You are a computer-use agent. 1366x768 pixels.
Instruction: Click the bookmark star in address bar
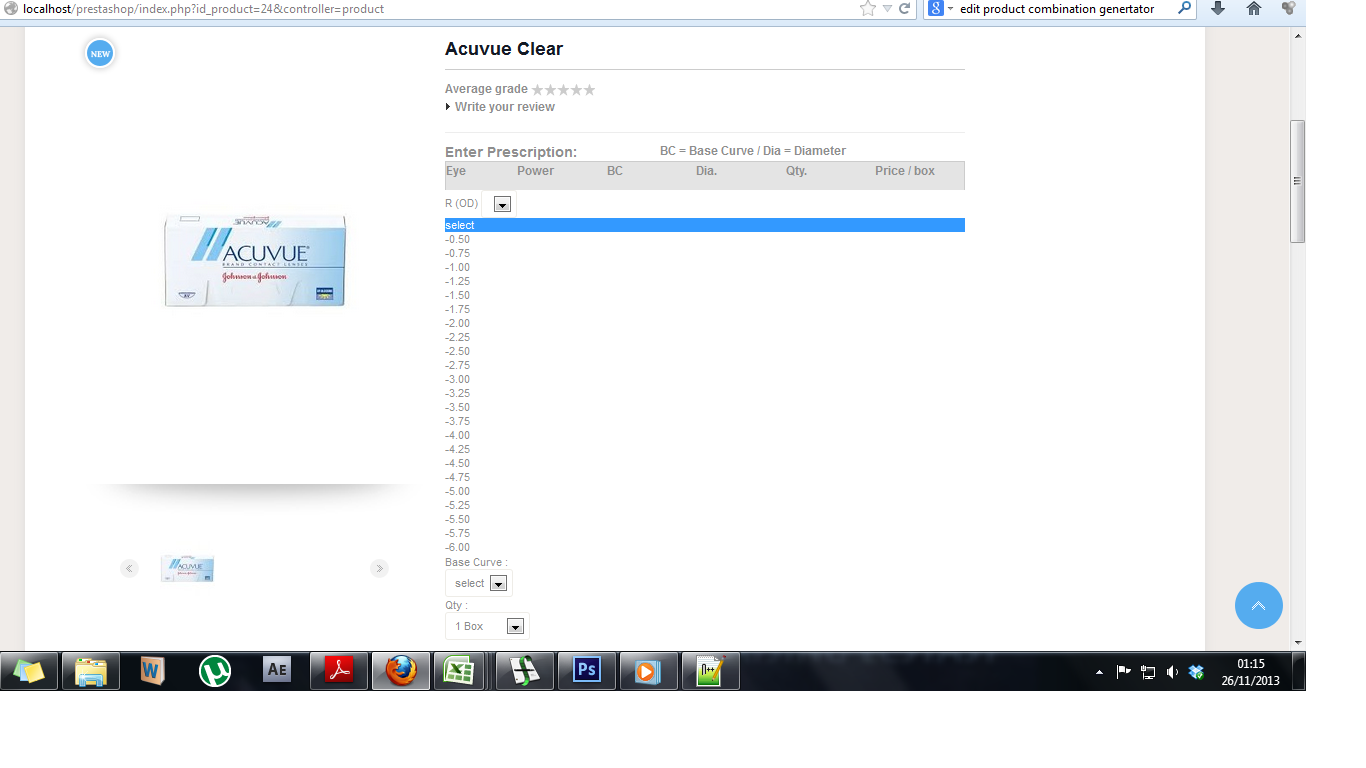[867, 9]
